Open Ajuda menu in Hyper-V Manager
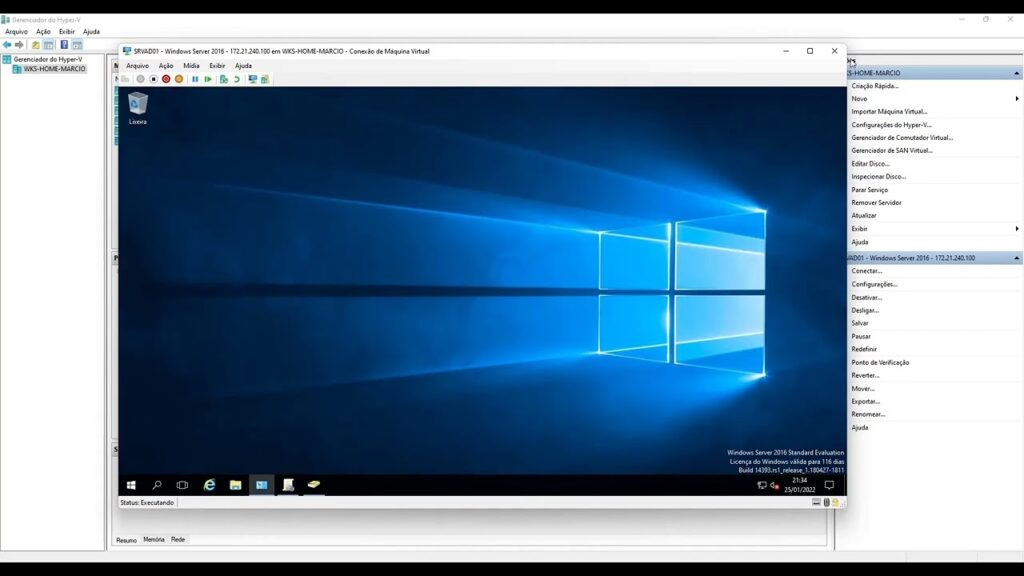1024x576 pixels. point(91,31)
